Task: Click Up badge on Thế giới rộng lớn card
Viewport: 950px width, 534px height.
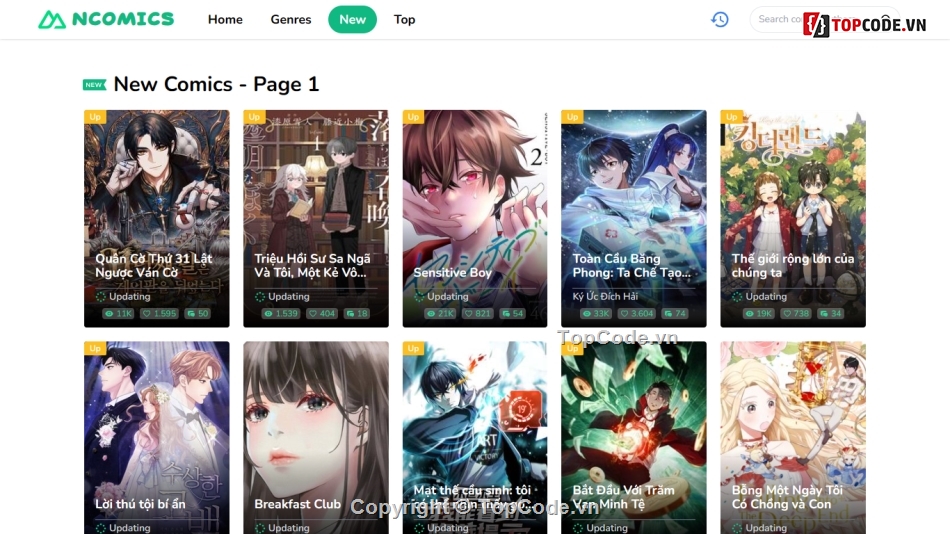Action: [731, 116]
